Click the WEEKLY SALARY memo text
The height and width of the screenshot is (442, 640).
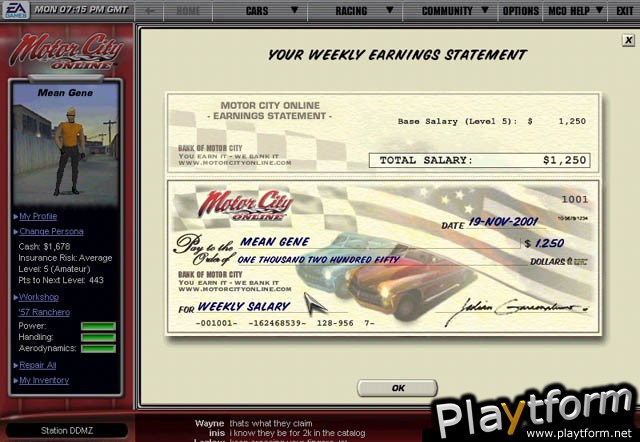(x=243, y=307)
